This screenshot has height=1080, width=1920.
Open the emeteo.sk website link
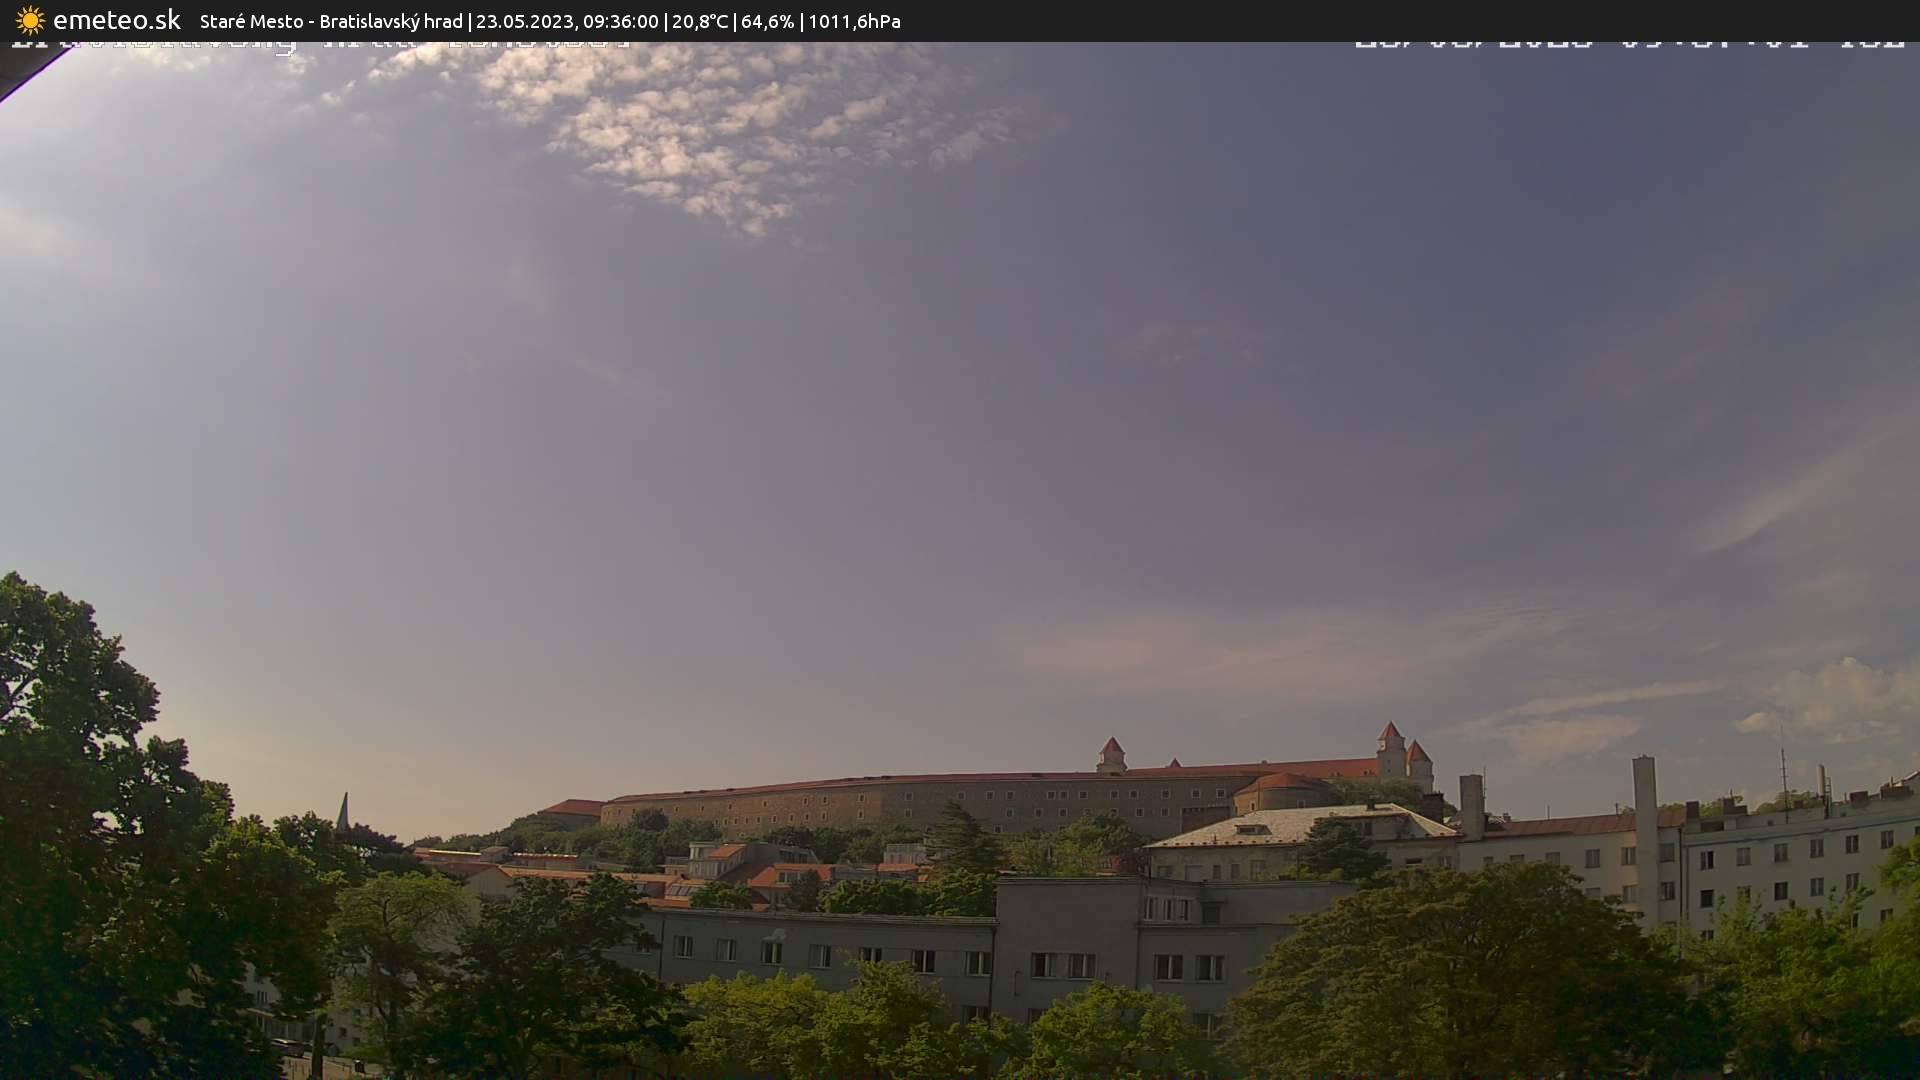point(115,21)
